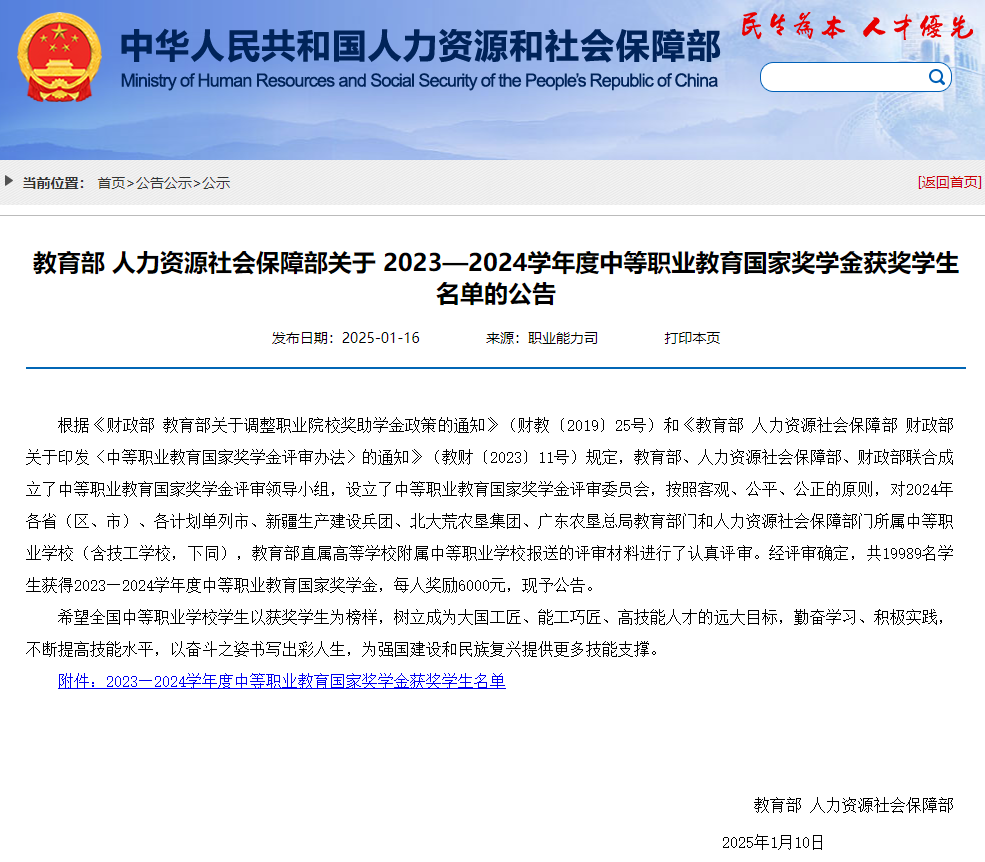Click the ministry Chinese name banner
The image size is (985, 862).
pos(418,45)
